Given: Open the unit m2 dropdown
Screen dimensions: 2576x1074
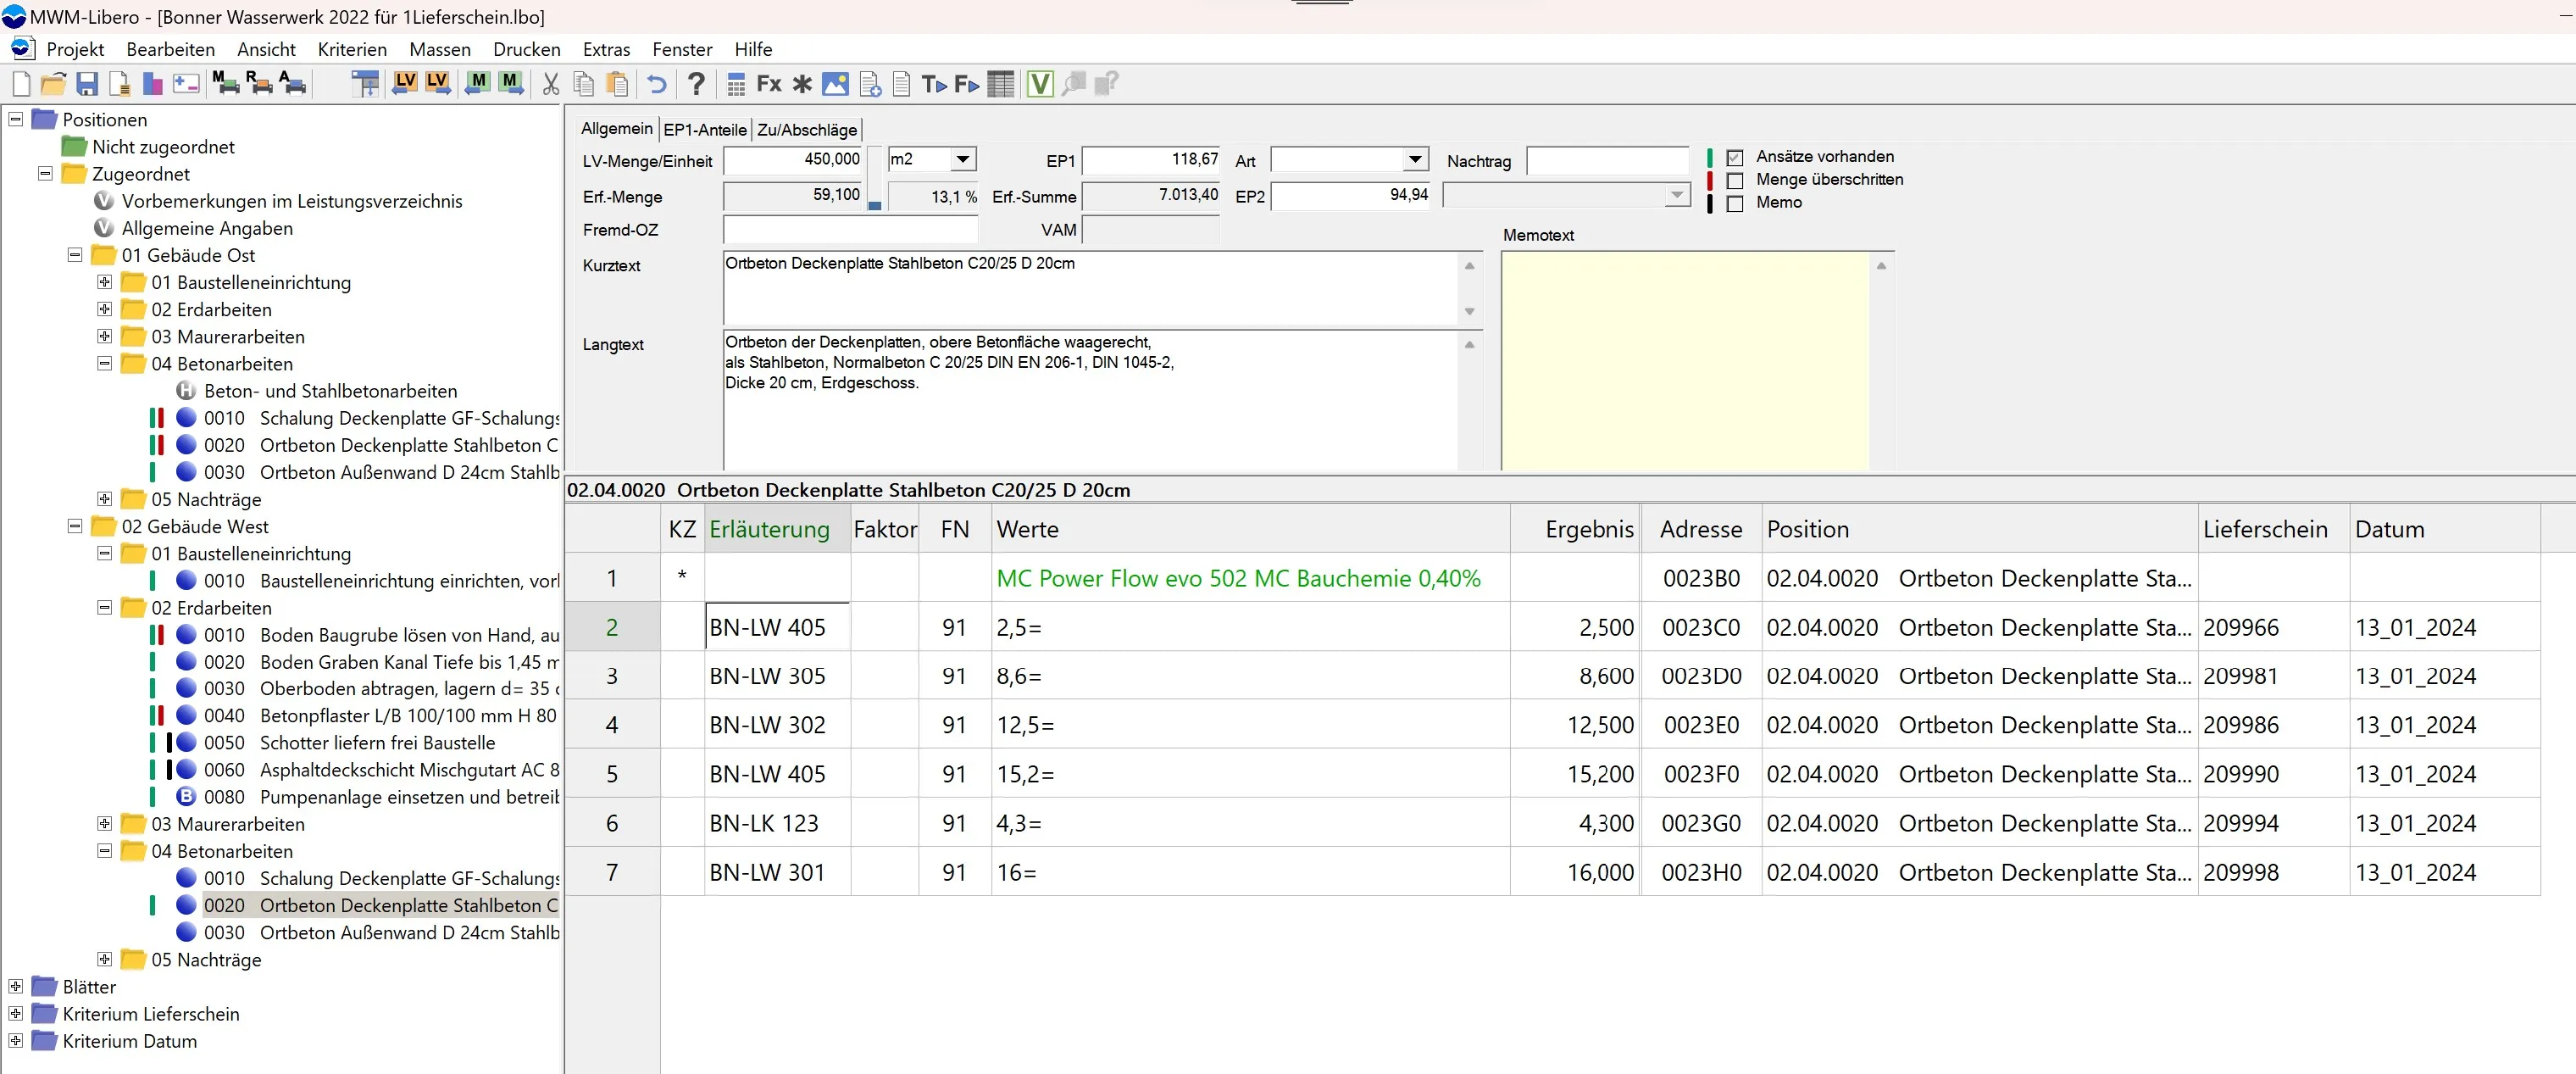Looking at the screenshot, I should pyautogui.click(x=962, y=159).
